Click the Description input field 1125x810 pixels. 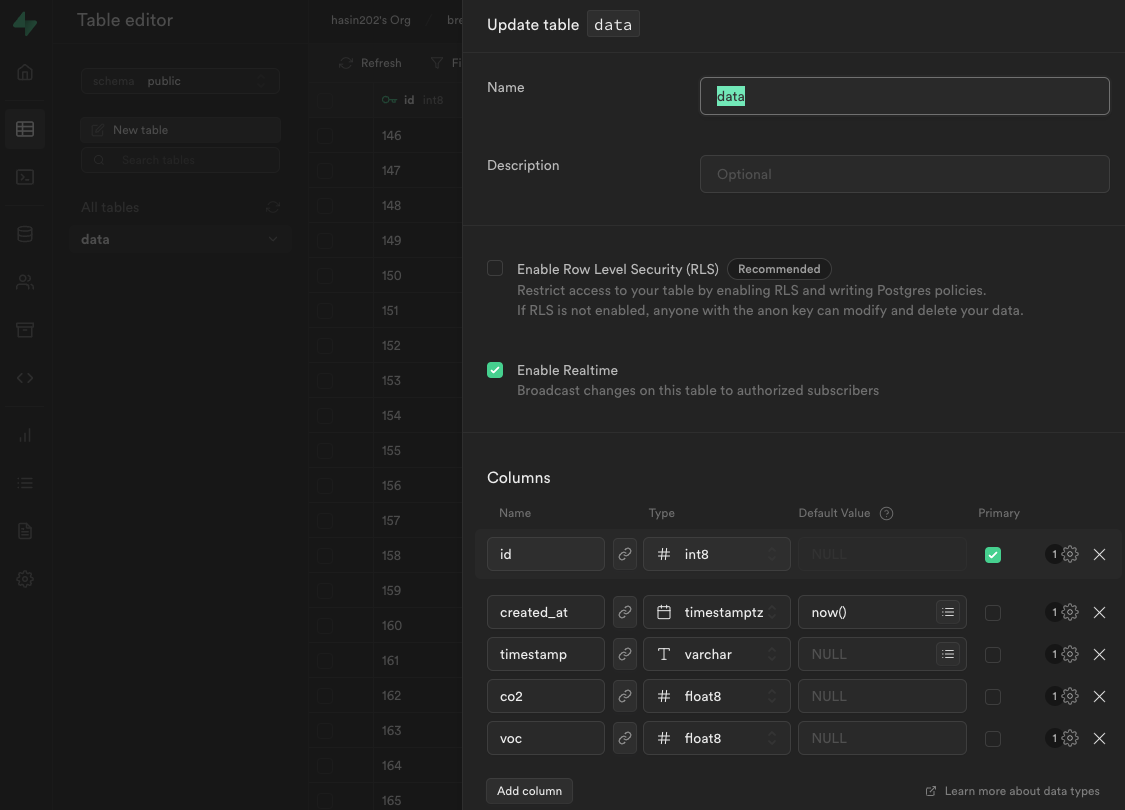[x=904, y=174]
